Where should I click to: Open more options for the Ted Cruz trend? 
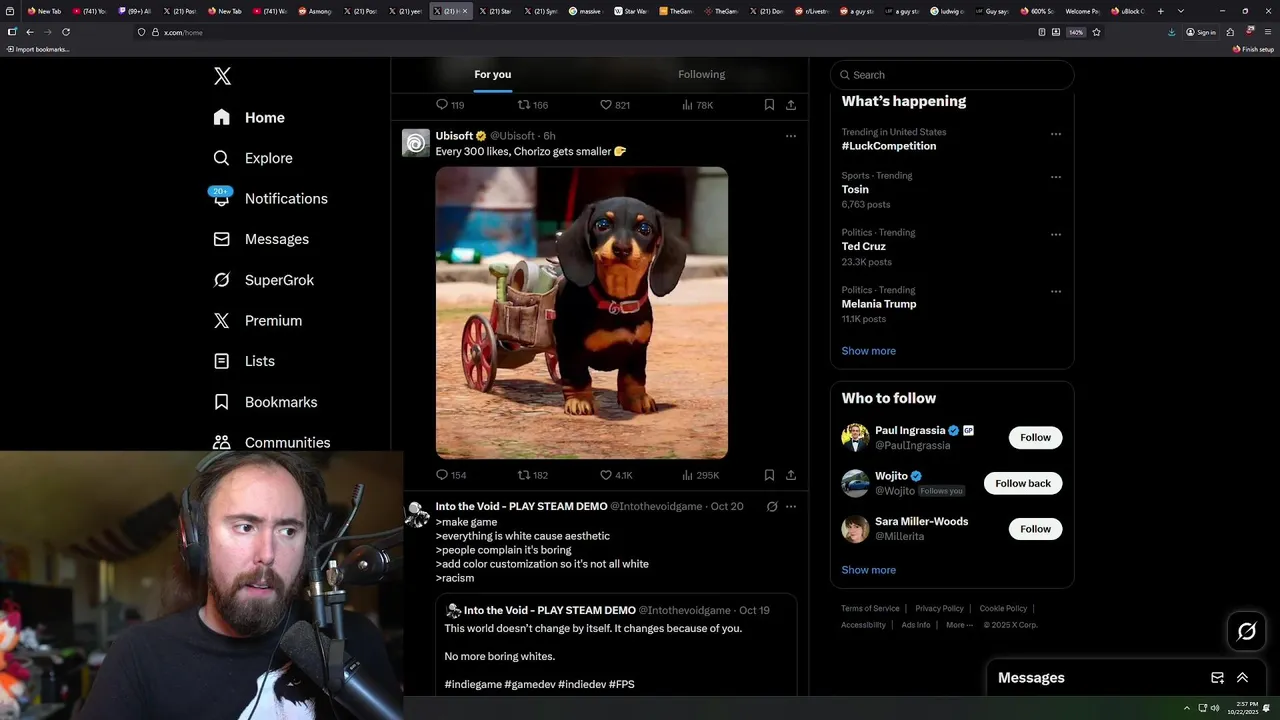pyautogui.click(x=1056, y=234)
